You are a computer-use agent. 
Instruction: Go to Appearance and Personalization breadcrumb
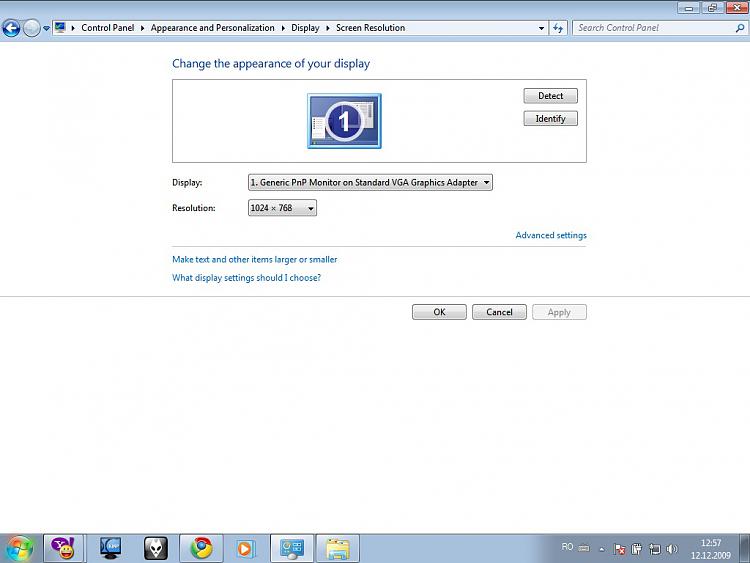pyautogui.click(x=212, y=28)
